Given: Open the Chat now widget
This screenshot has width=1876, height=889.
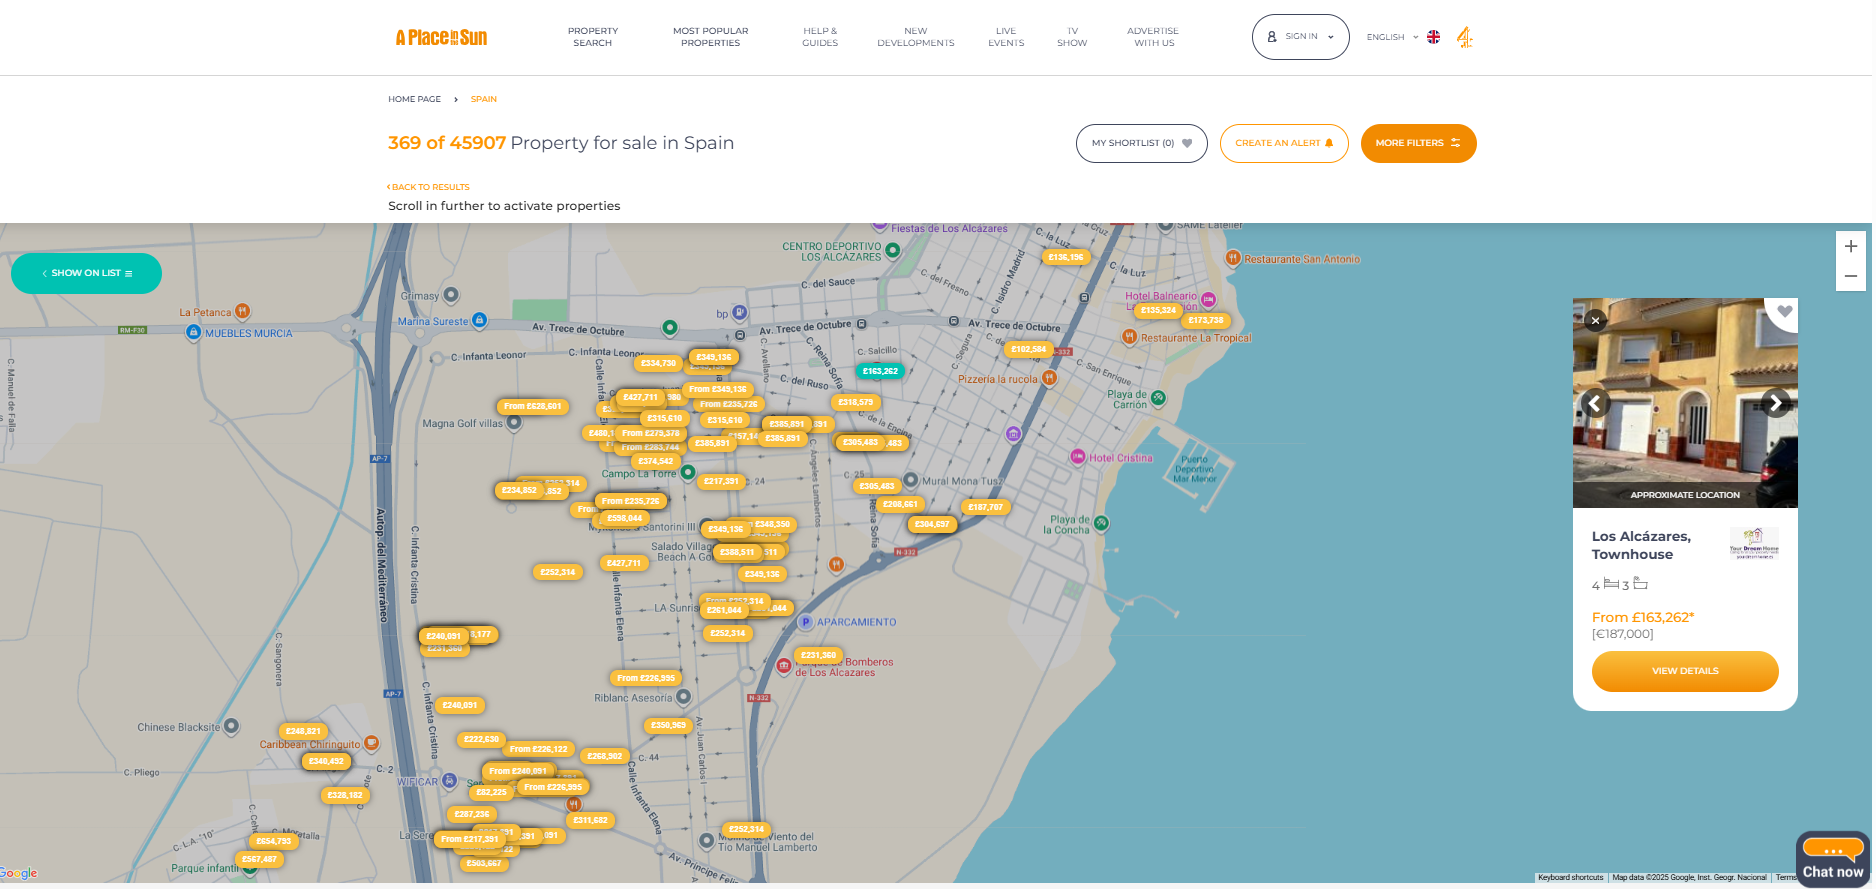Looking at the screenshot, I should click(1832, 860).
